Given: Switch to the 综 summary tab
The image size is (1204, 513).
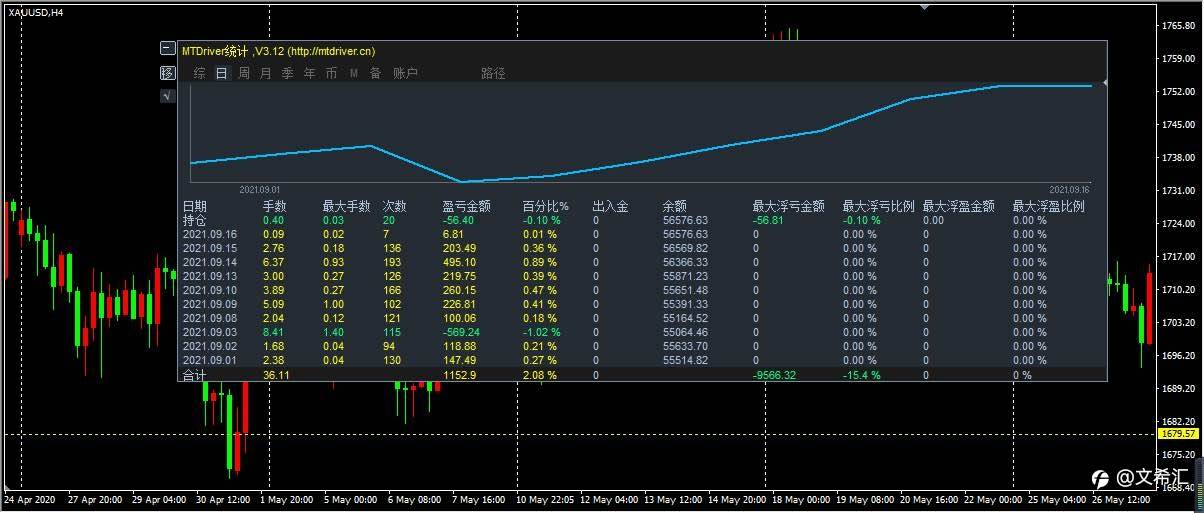Looking at the screenshot, I should [x=200, y=73].
